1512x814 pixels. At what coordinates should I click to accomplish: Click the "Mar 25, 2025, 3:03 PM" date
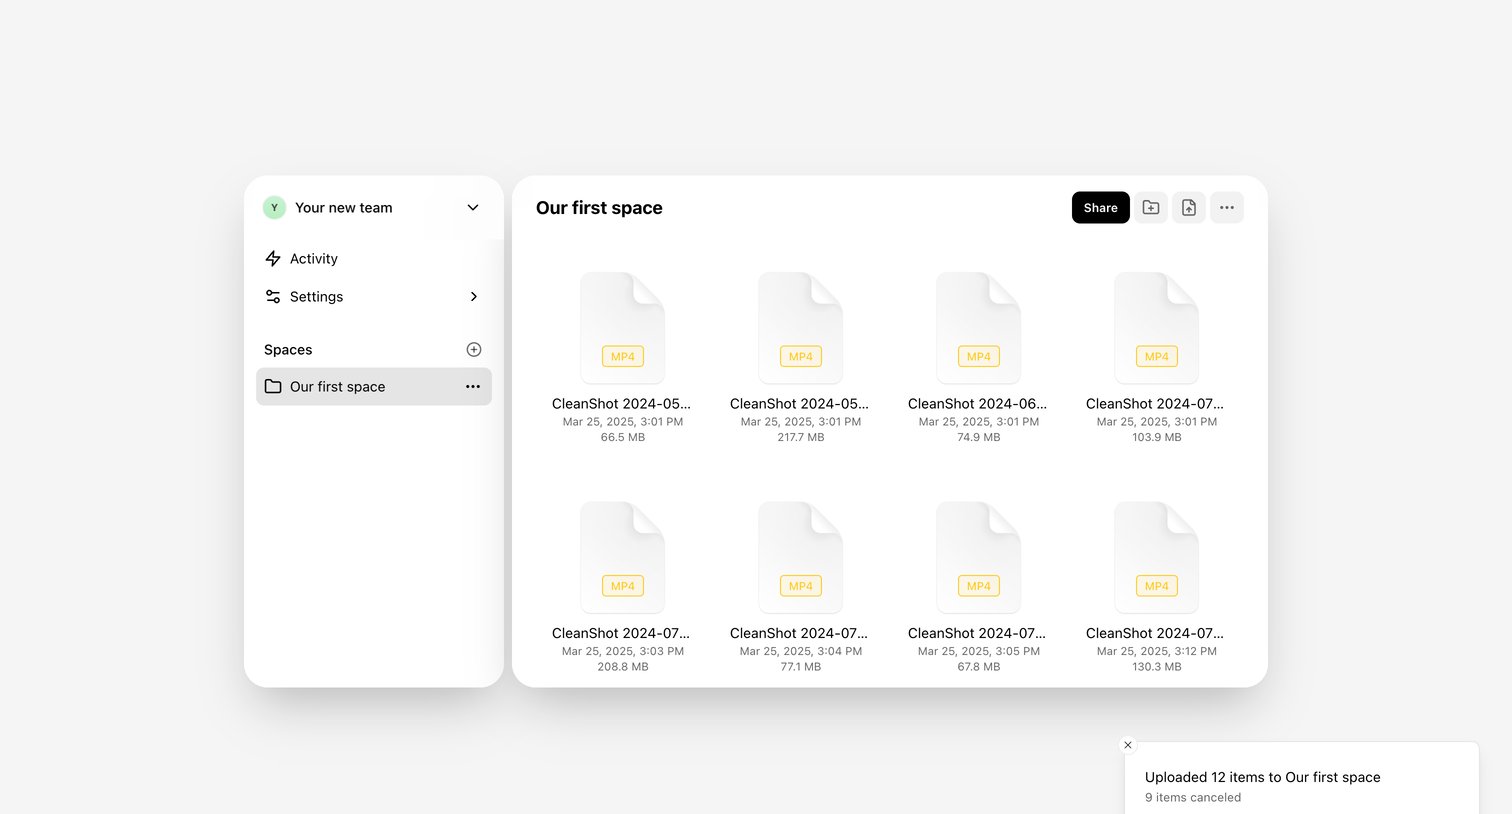pyautogui.click(x=623, y=652)
